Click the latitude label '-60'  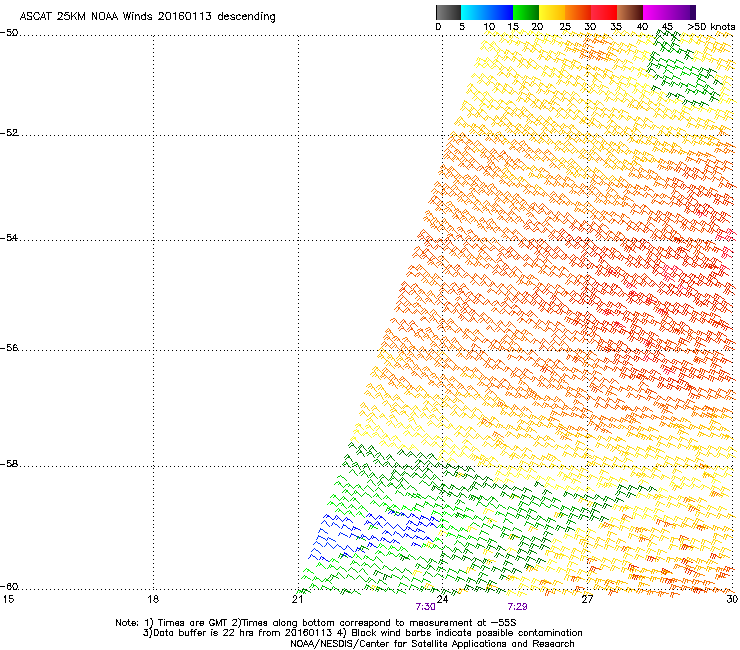tap(9, 587)
